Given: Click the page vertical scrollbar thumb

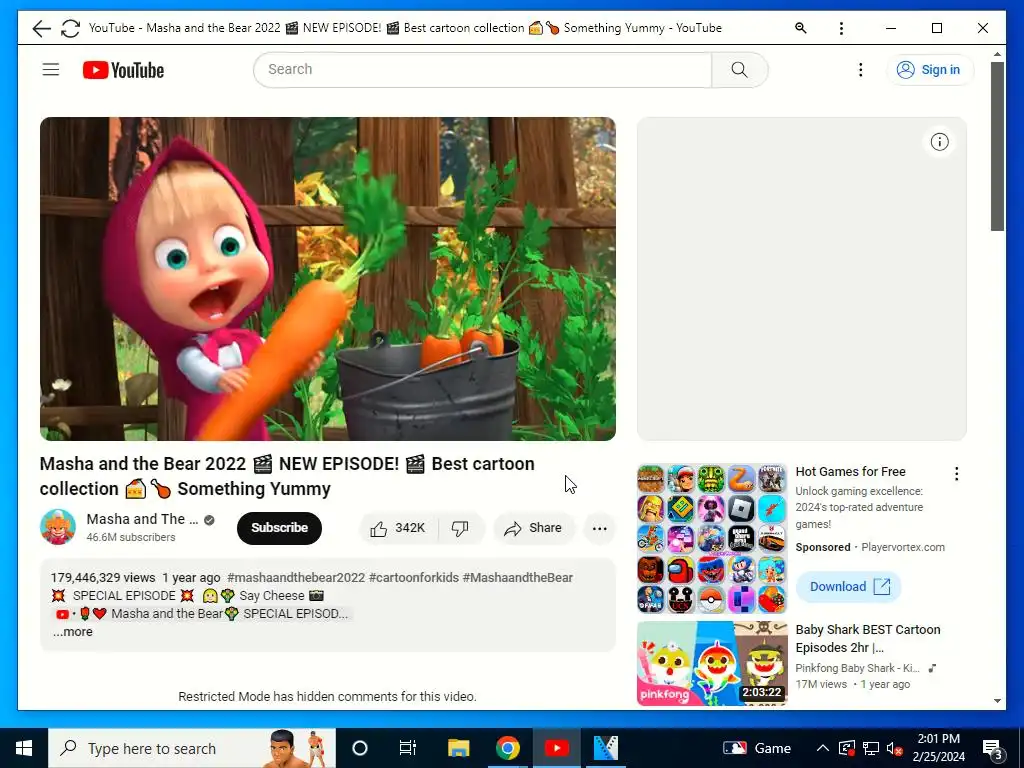Looking at the screenshot, I should point(997,146).
